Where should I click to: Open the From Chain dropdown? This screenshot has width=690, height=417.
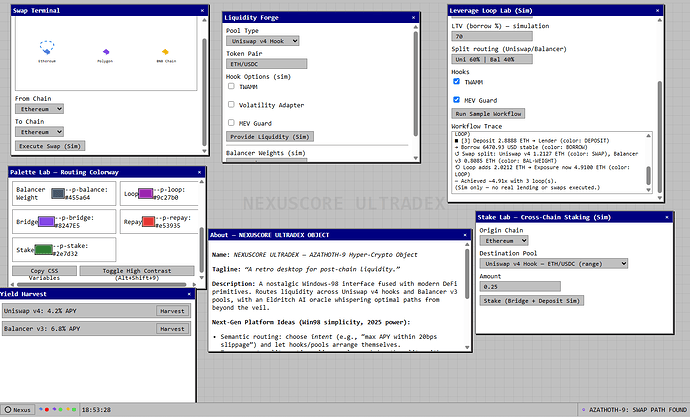point(40,109)
